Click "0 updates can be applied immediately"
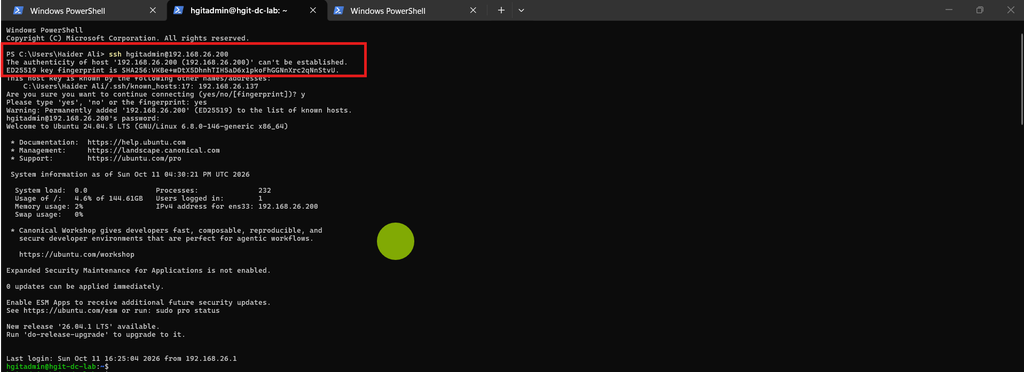The width and height of the screenshot is (1024, 372). 85,287
